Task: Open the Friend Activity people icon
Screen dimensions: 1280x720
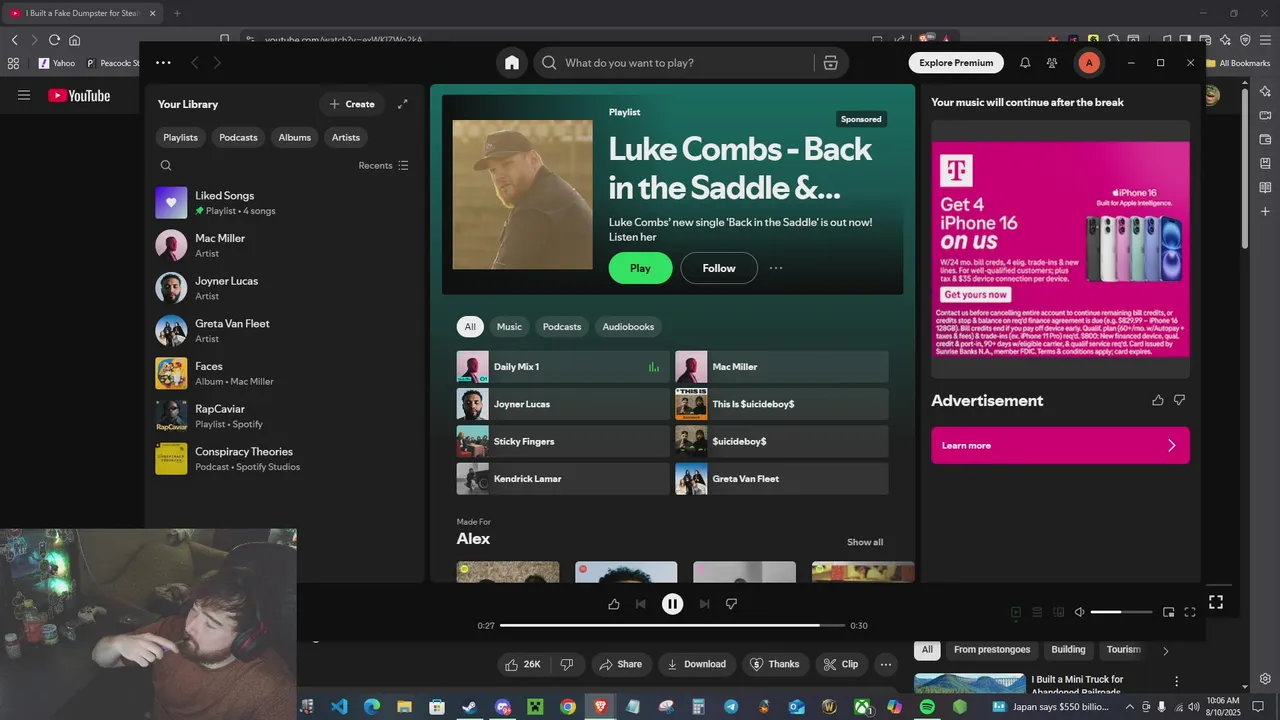Action: (x=1052, y=63)
